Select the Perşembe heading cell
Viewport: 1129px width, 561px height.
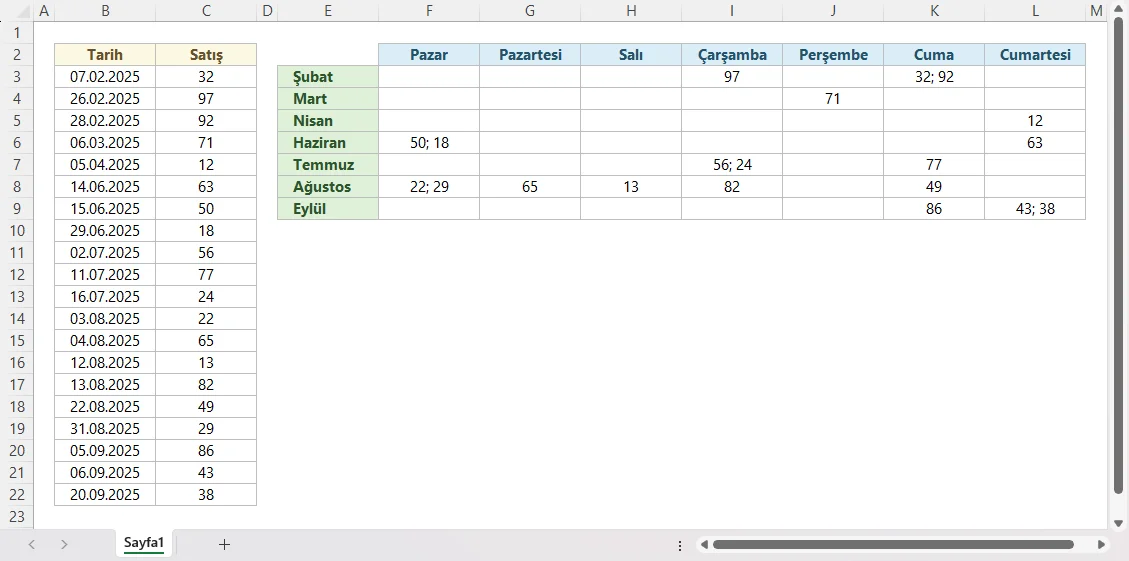pos(833,55)
